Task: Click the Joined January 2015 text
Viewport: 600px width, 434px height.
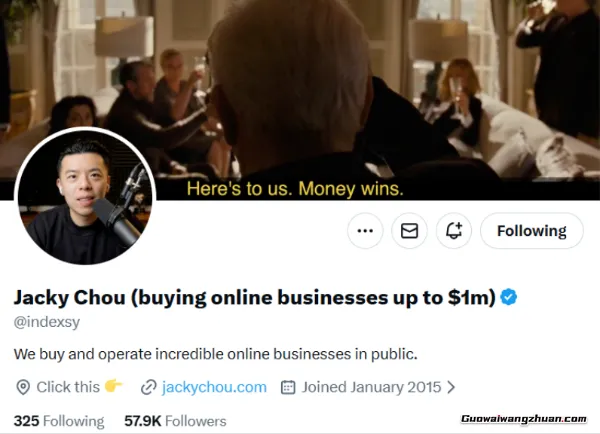Action: pos(371,387)
